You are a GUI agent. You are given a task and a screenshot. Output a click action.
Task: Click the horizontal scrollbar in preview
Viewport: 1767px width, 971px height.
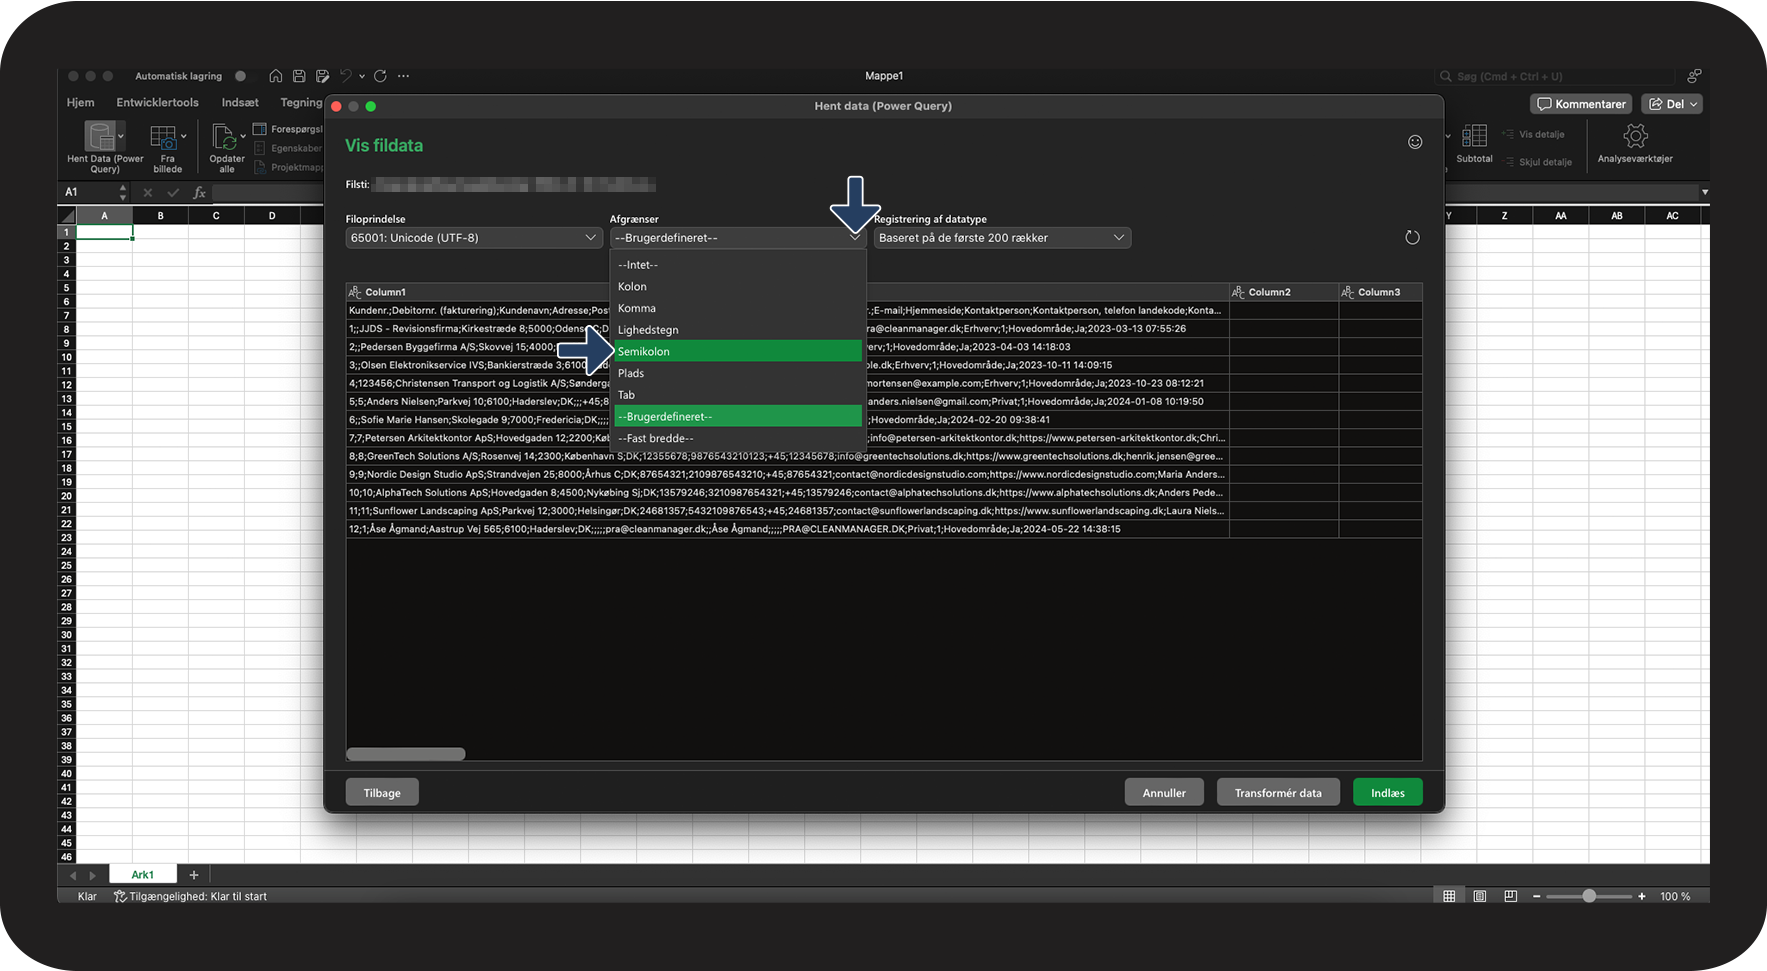coord(406,754)
